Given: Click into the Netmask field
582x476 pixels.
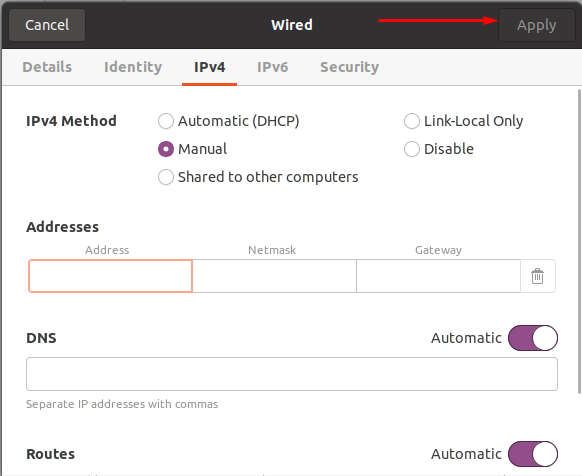Looking at the screenshot, I should [x=274, y=276].
